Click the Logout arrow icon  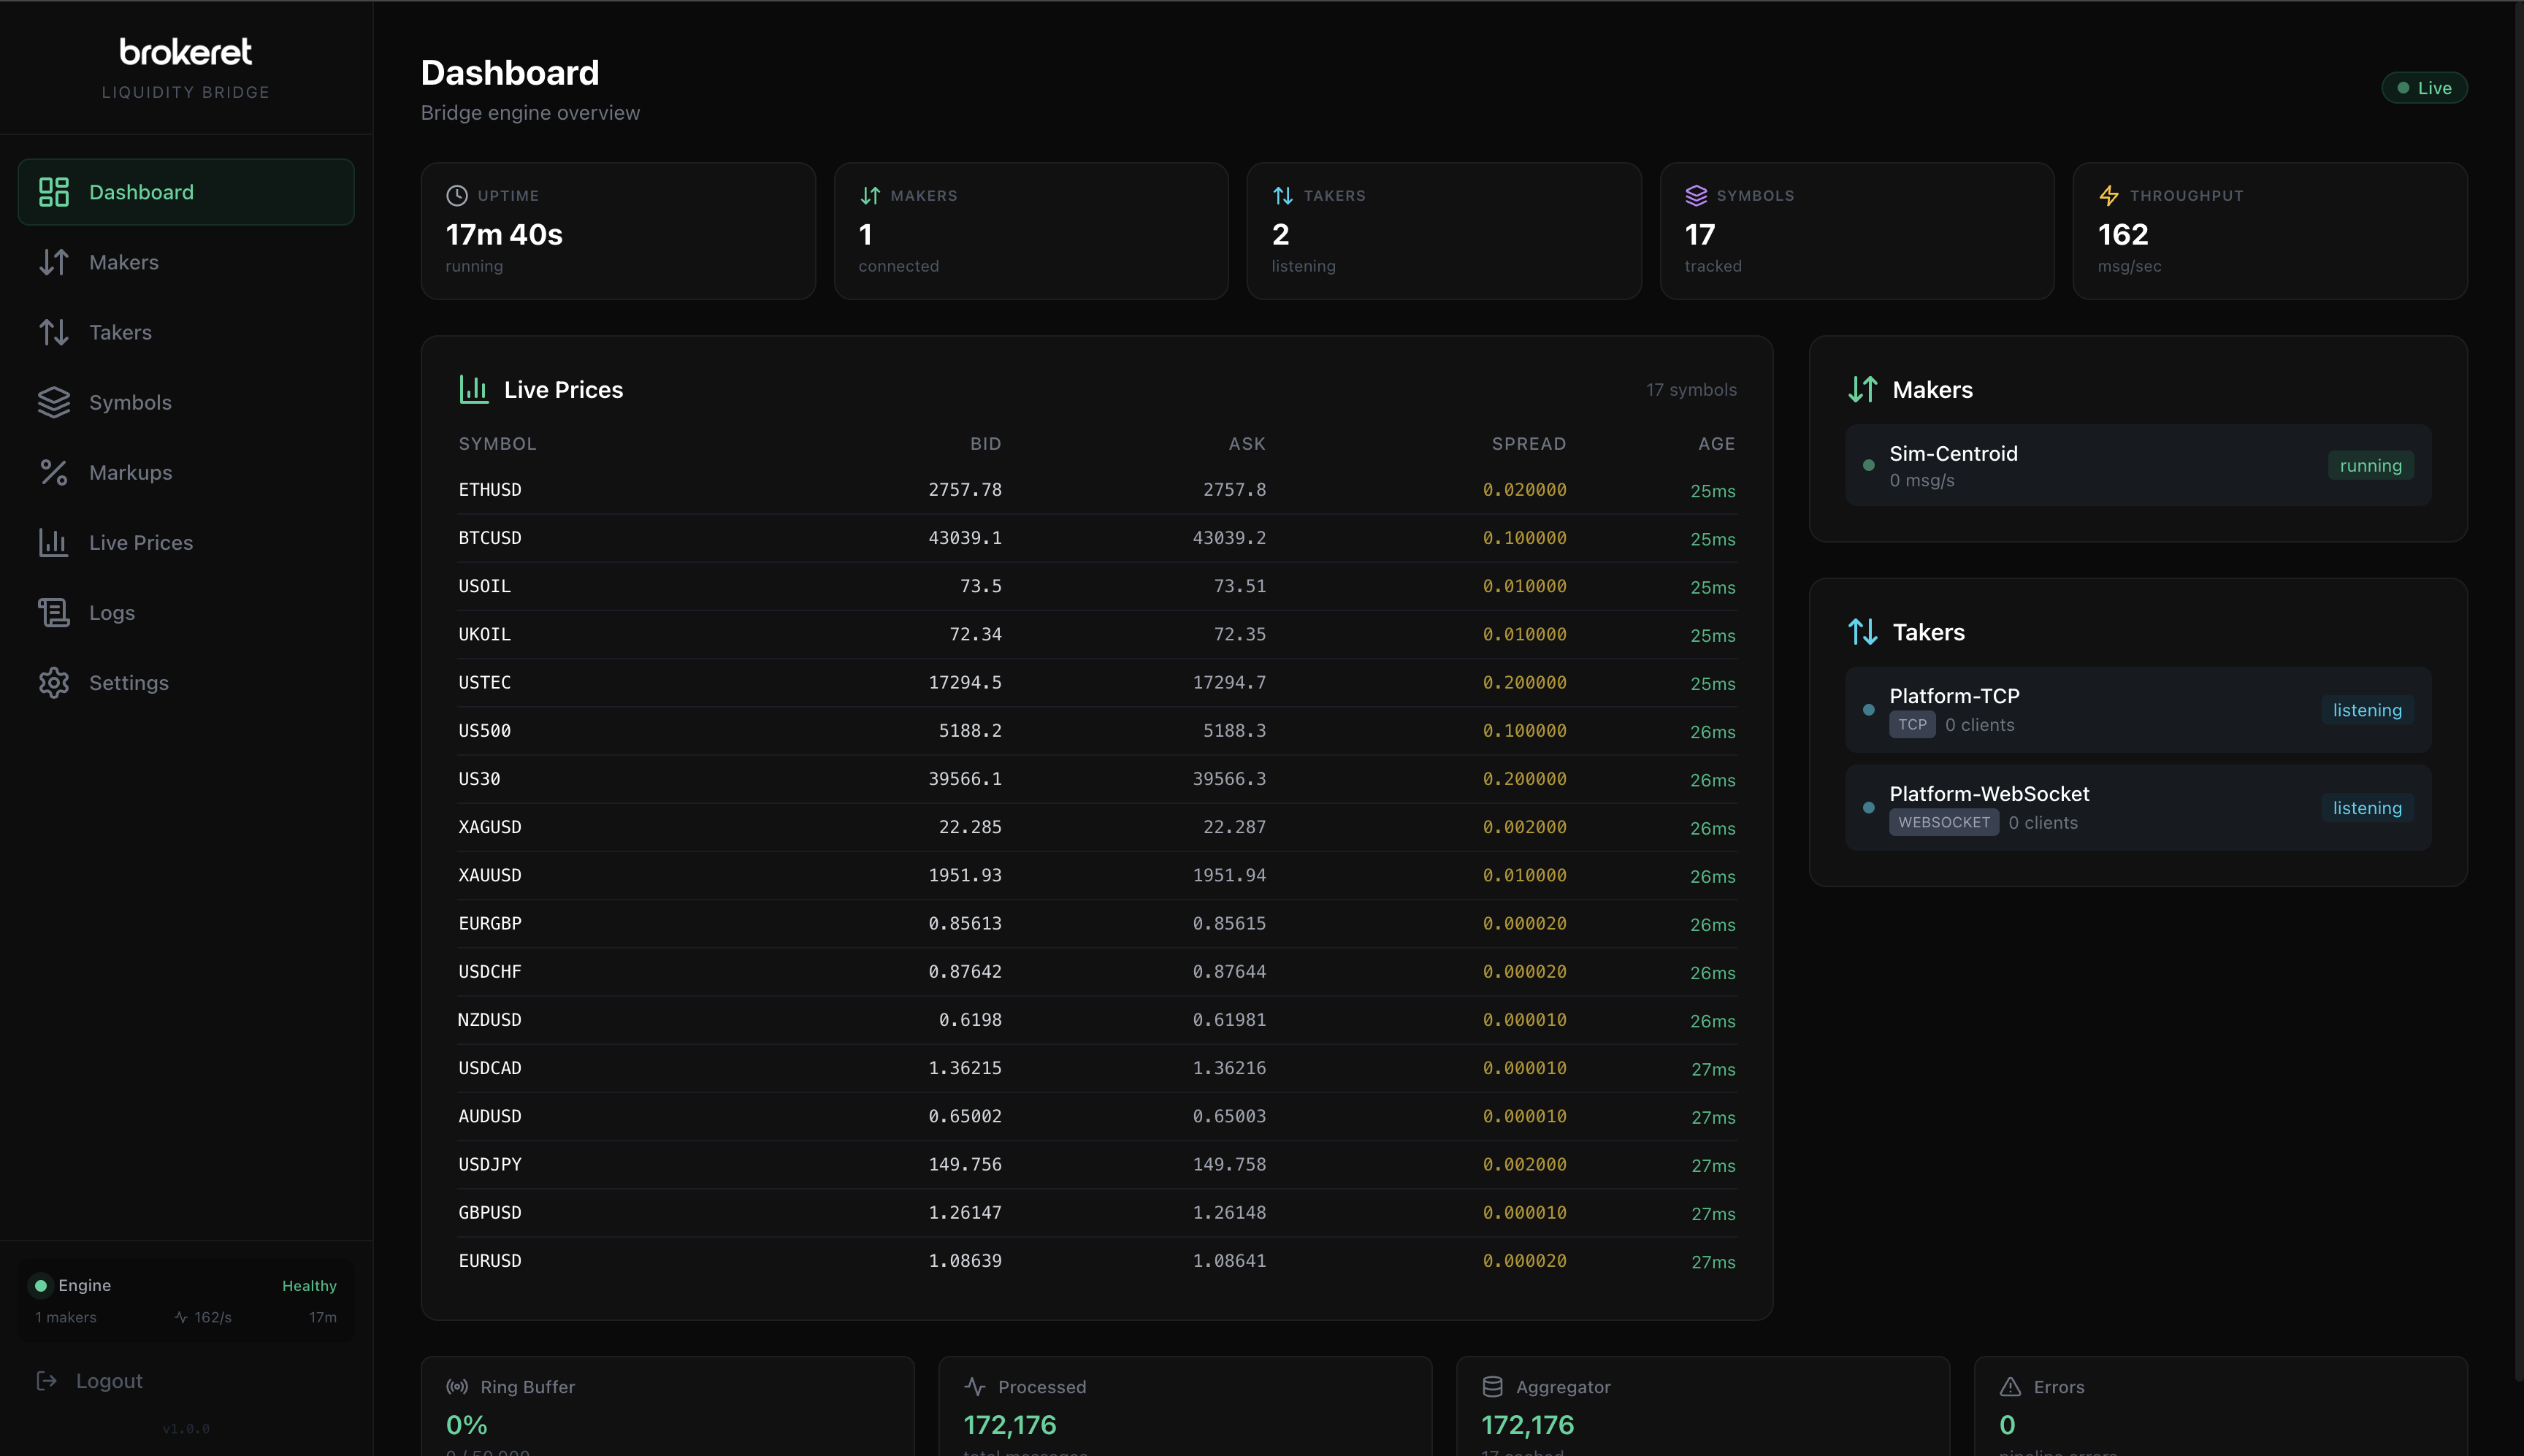pos(47,1380)
